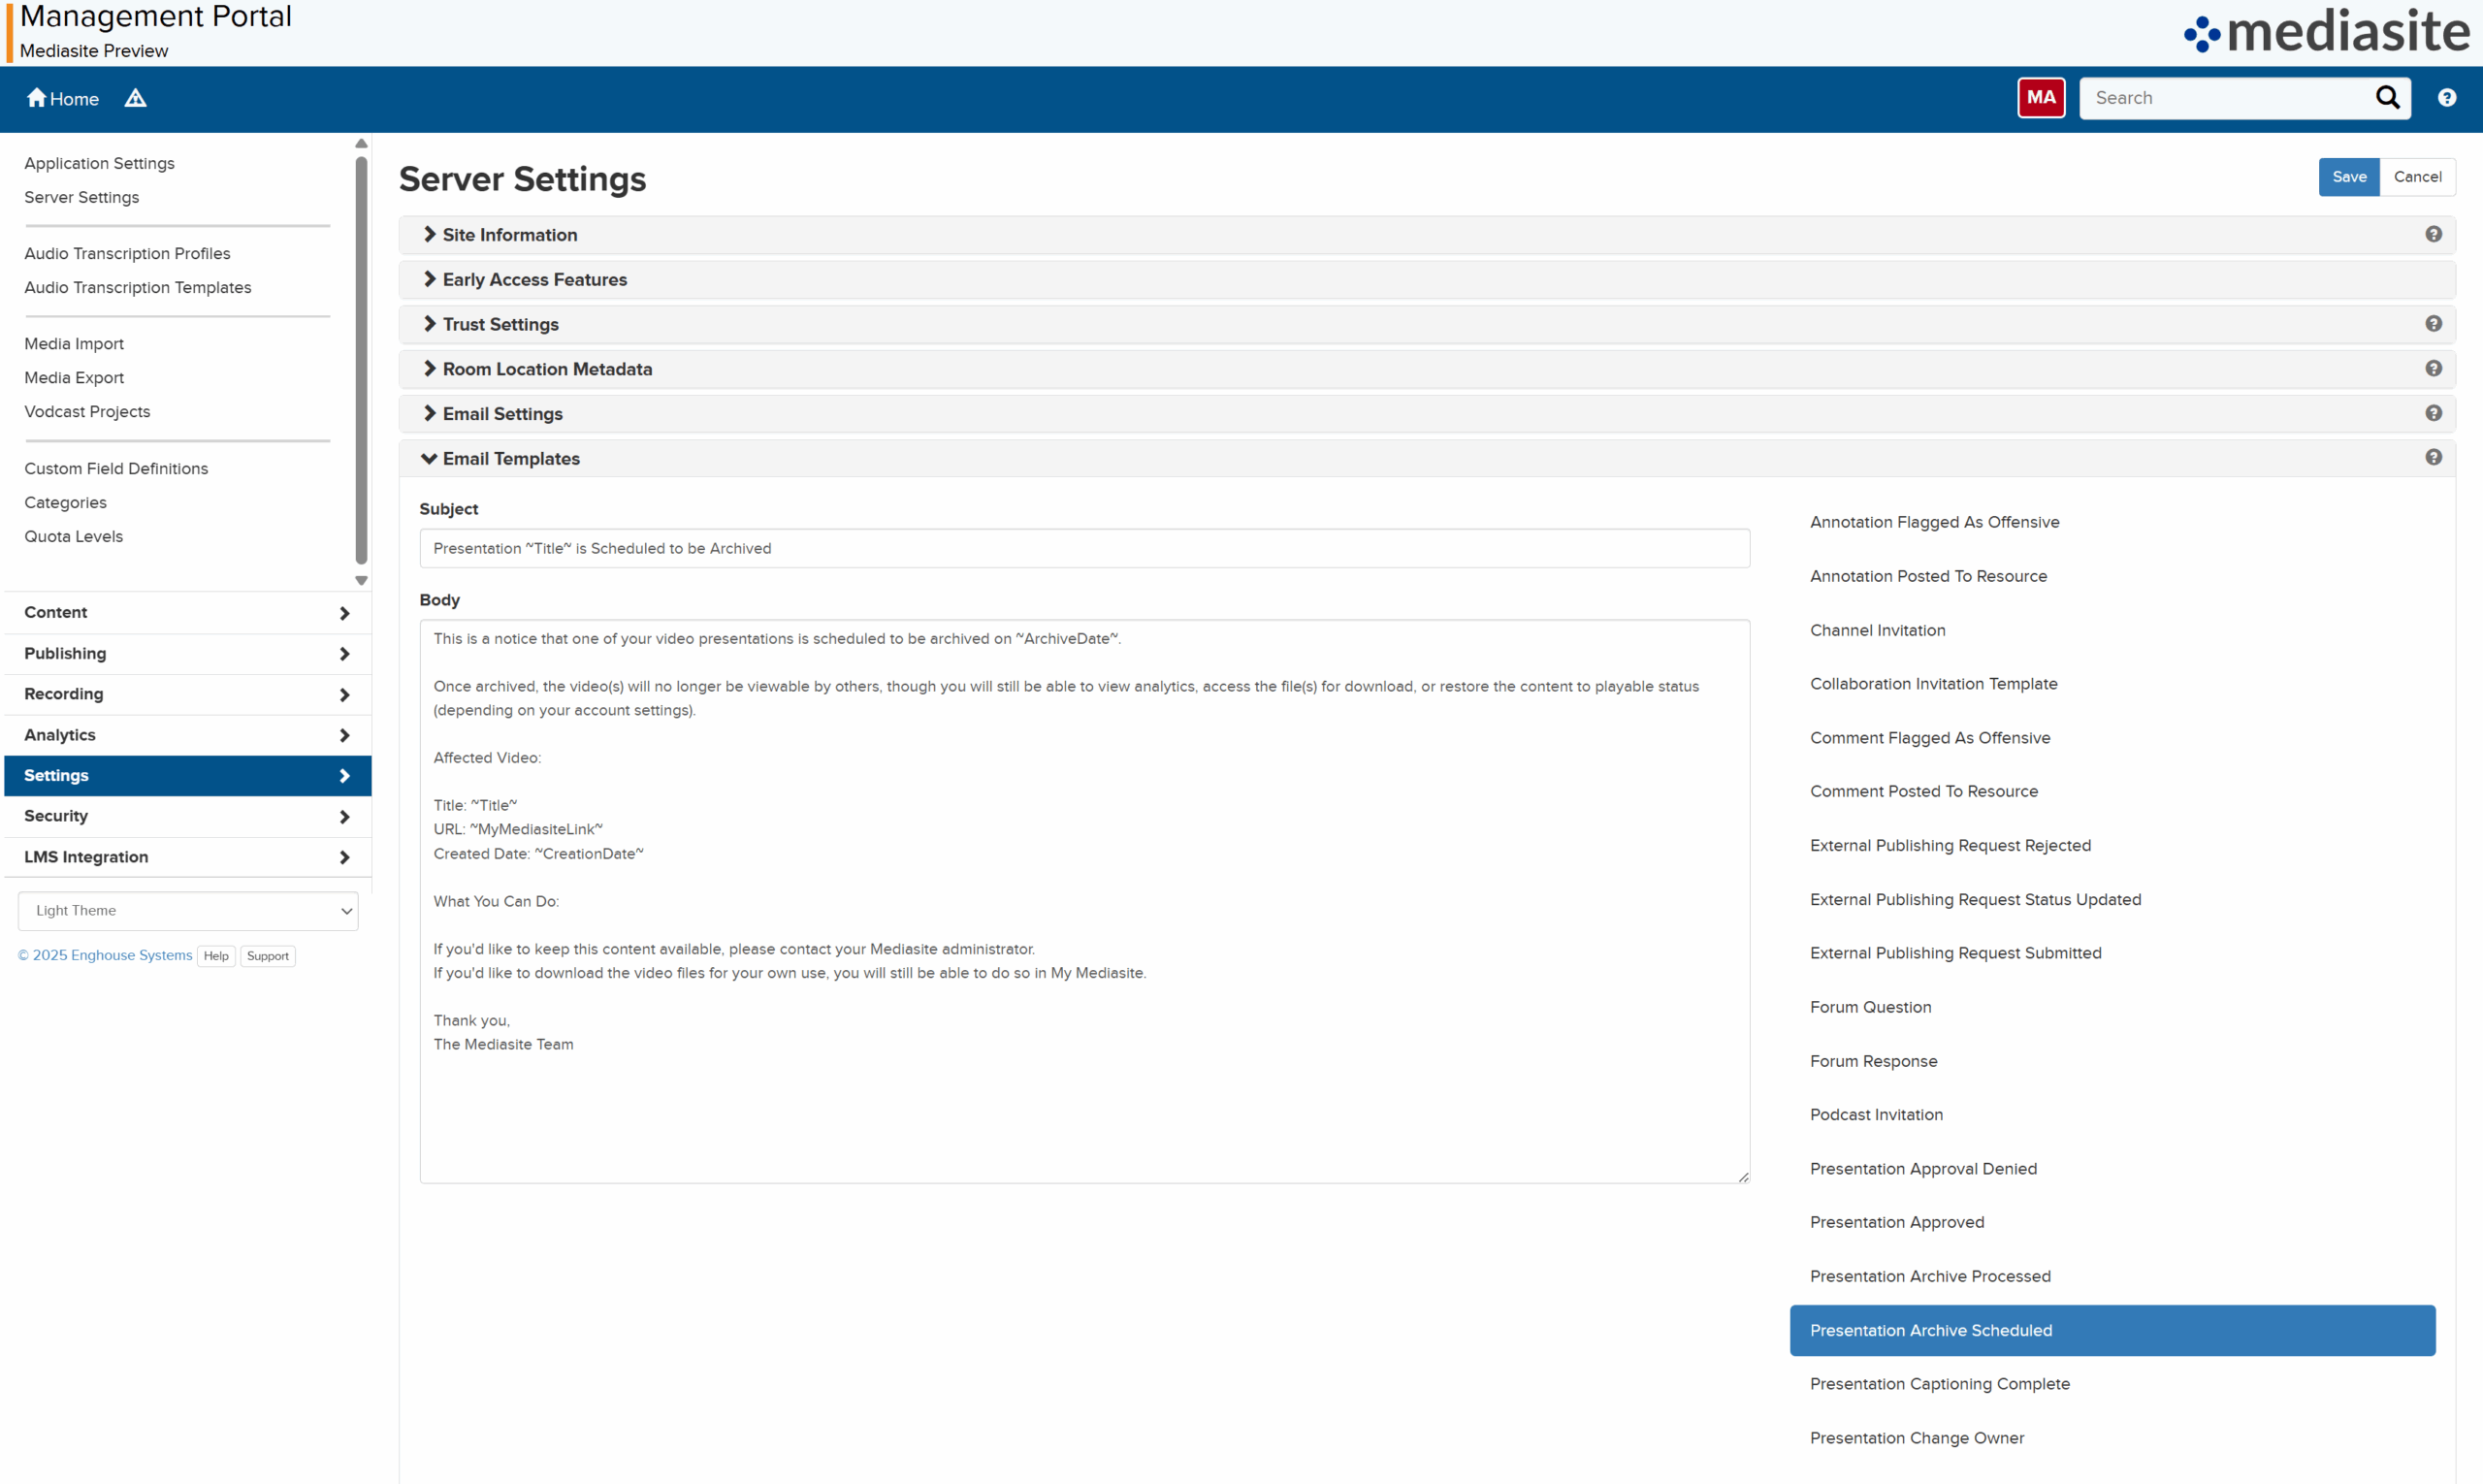This screenshot has width=2483, height=1484.
Task: Click the Save button
Action: coord(2348,177)
